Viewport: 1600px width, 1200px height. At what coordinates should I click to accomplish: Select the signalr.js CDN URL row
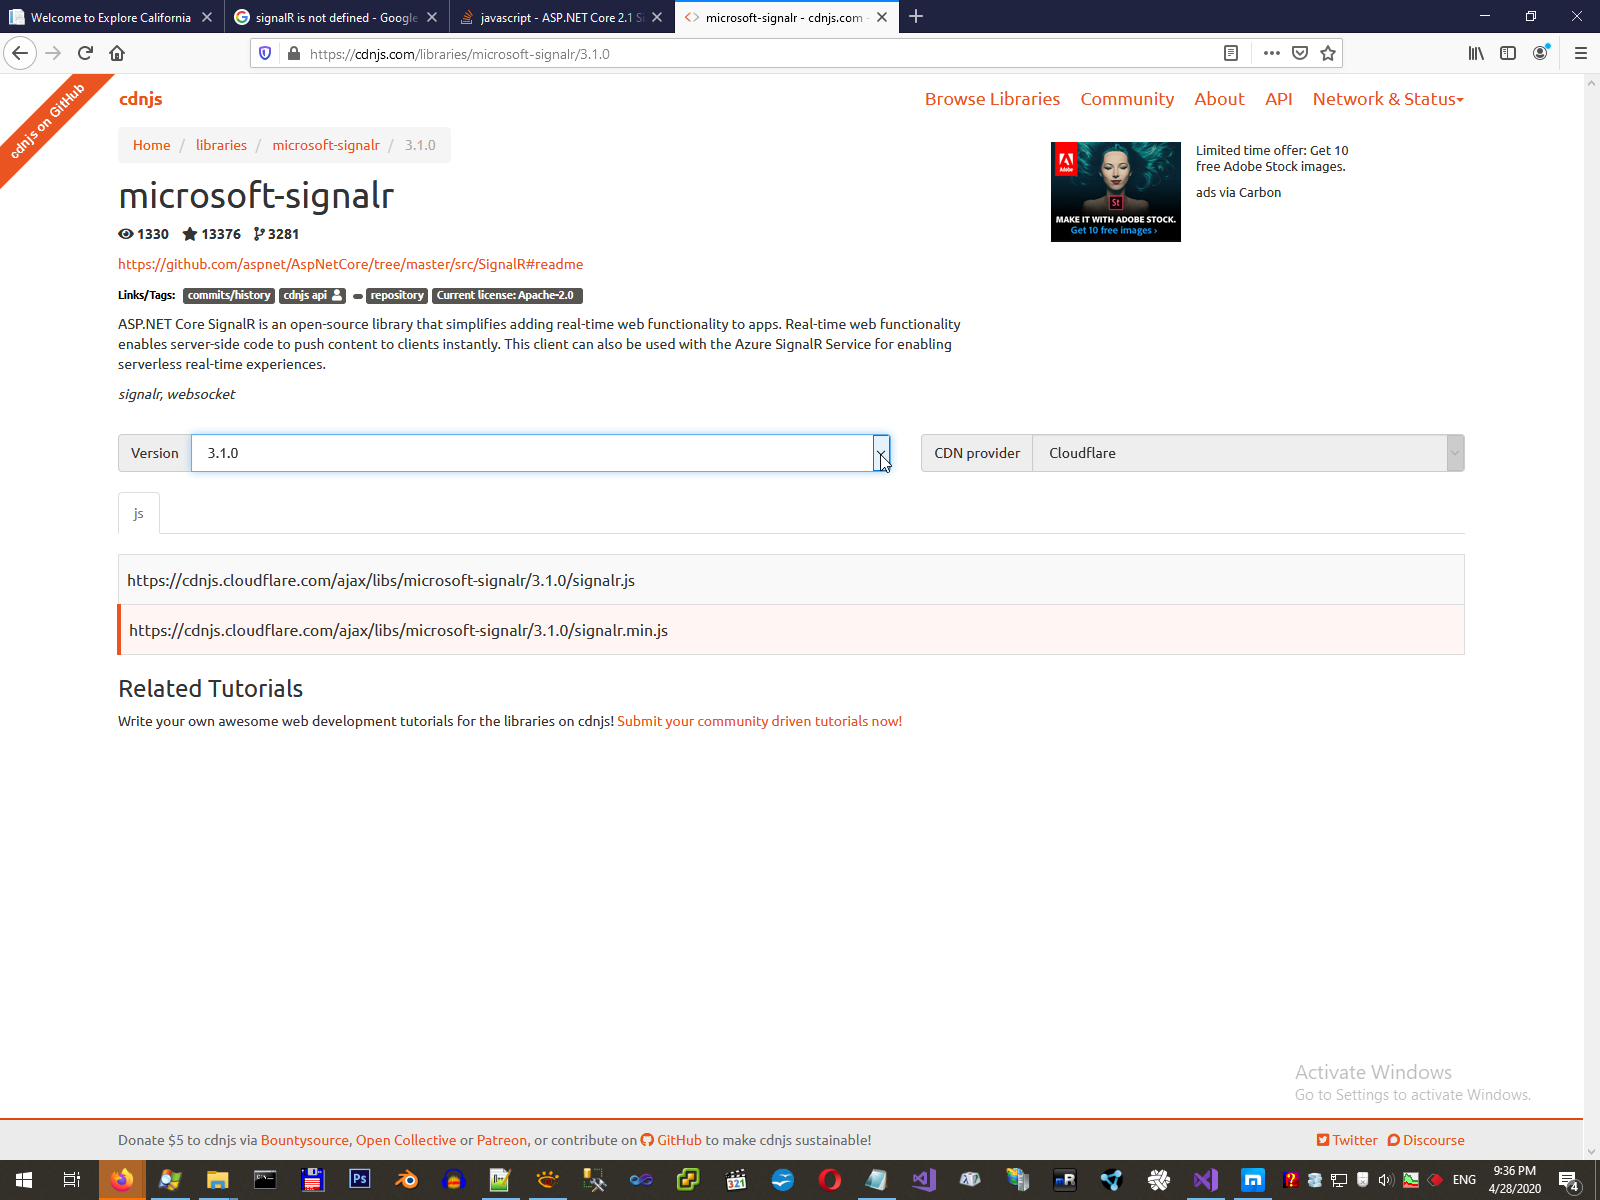click(x=791, y=580)
